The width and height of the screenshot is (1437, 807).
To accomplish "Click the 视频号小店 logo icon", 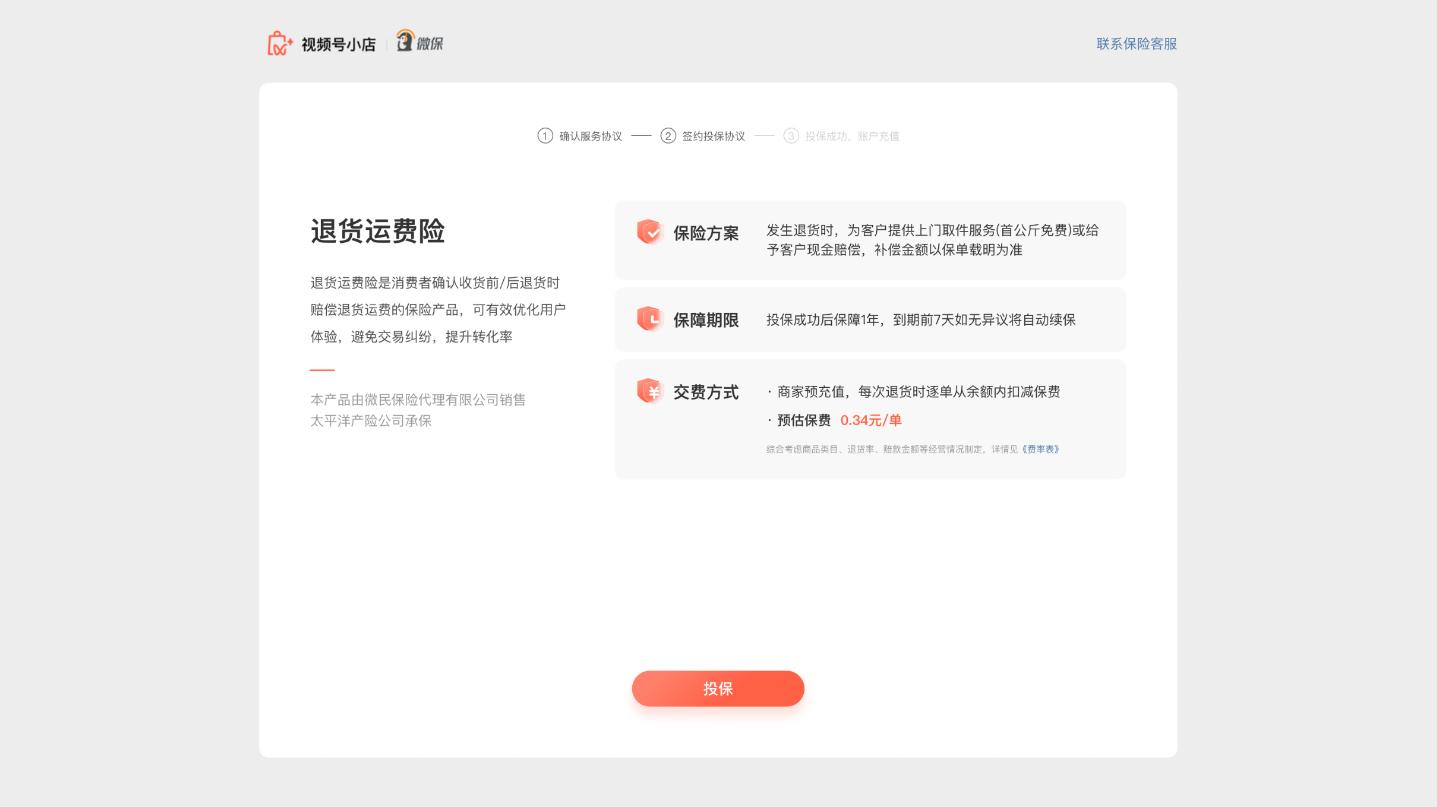I will pyautogui.click(x=279, y=42).
